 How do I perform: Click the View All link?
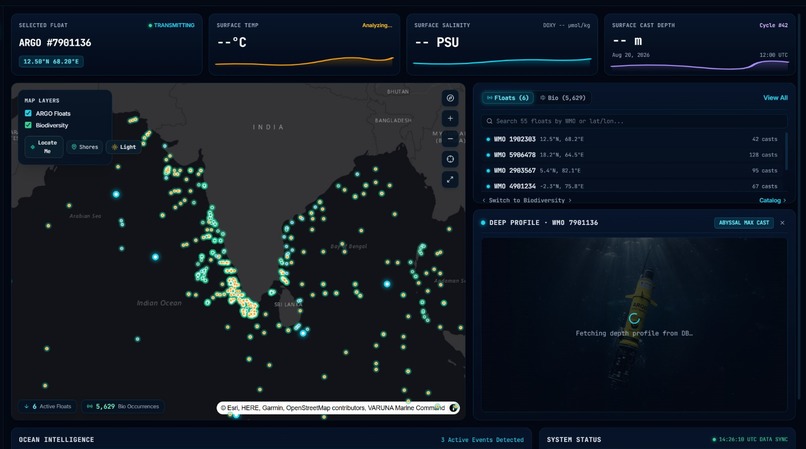(x=775, y=98)
